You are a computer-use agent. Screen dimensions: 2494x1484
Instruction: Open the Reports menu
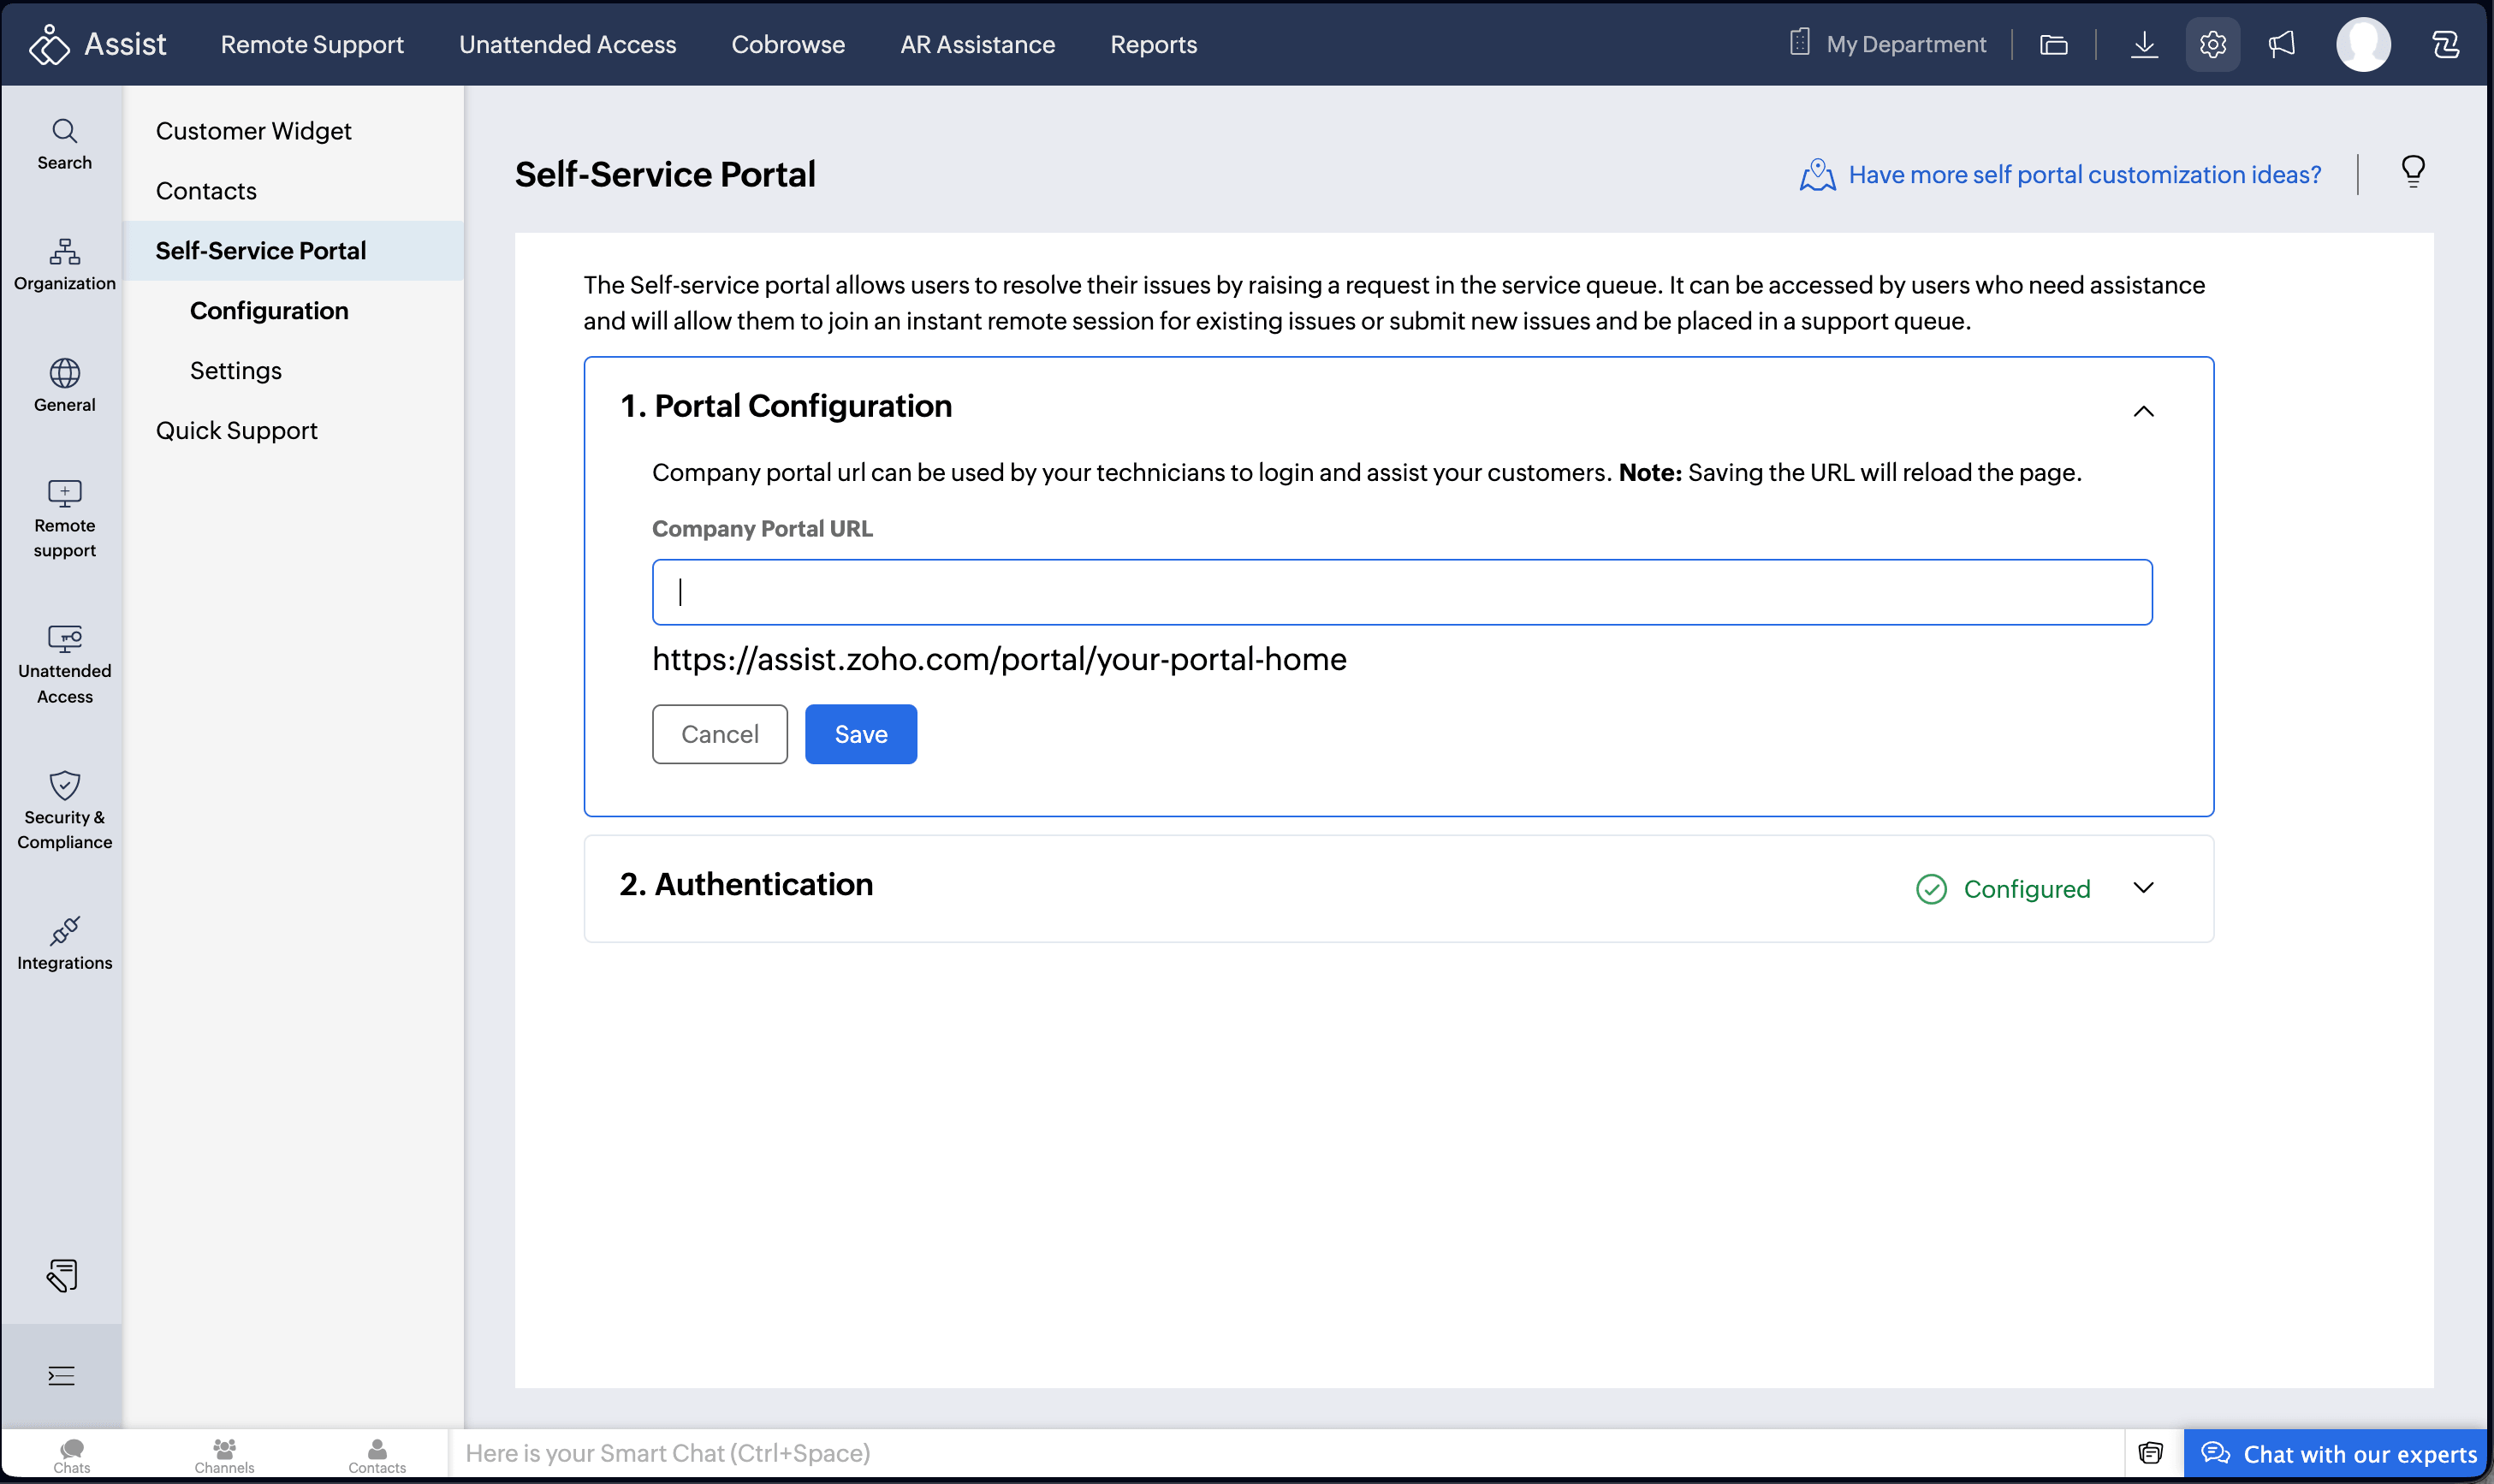(x=1152, y=44)
